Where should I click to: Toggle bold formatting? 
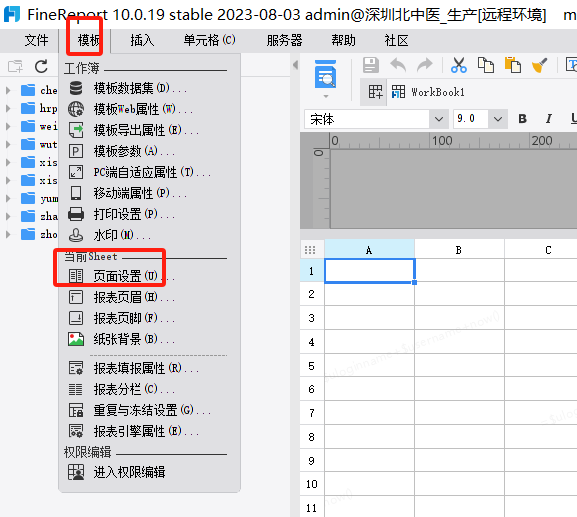coord(522,119)
